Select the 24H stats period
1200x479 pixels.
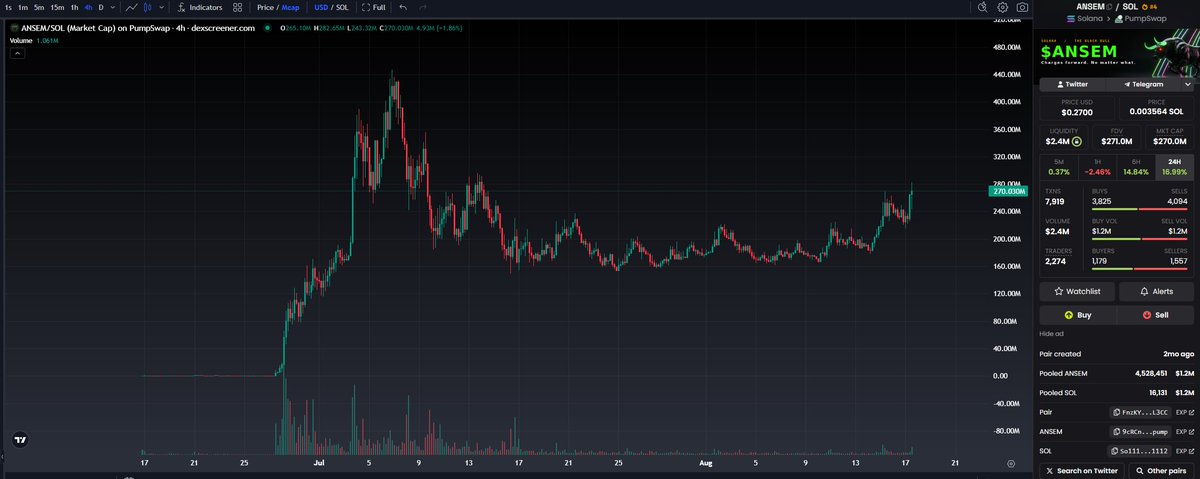coord(1173,167)
